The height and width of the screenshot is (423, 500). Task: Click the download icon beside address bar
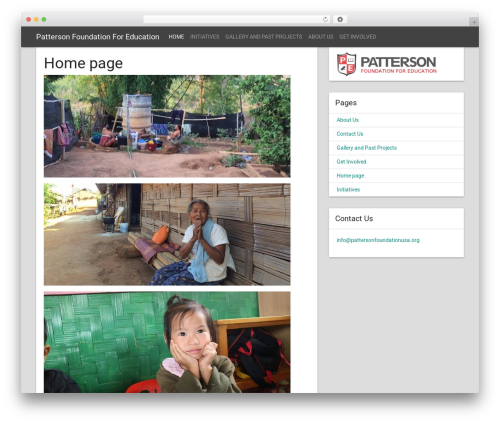(340, 19)
